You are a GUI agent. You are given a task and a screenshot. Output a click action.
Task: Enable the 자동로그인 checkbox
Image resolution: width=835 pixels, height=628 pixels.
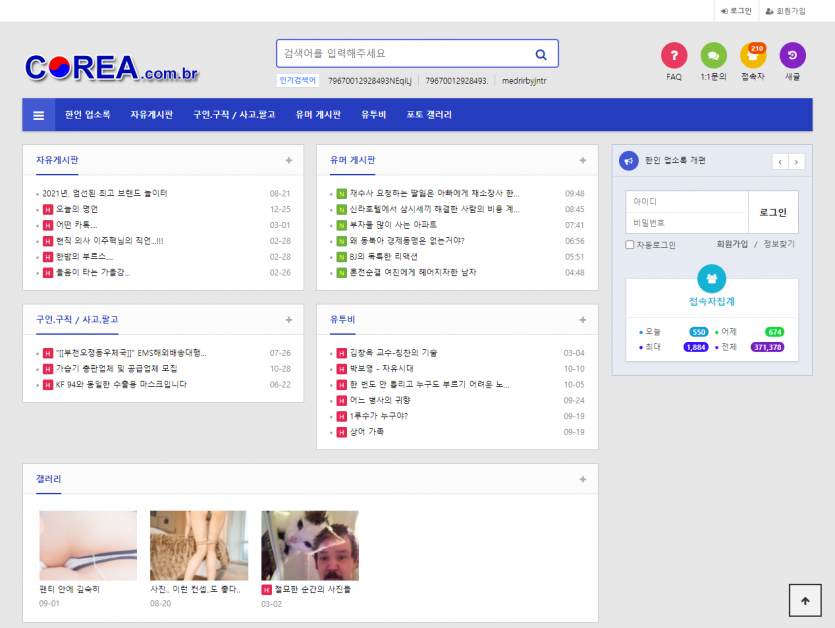pos(629,245)
